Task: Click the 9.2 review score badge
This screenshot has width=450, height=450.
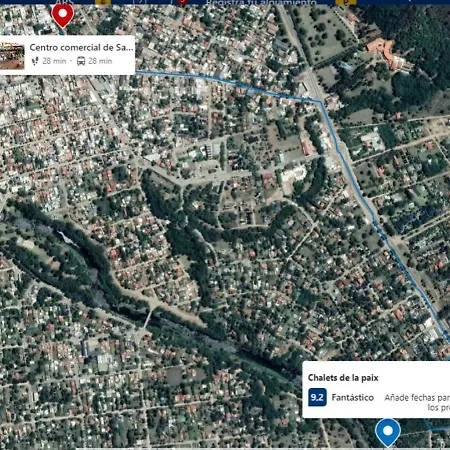Action: click(317, 397)
